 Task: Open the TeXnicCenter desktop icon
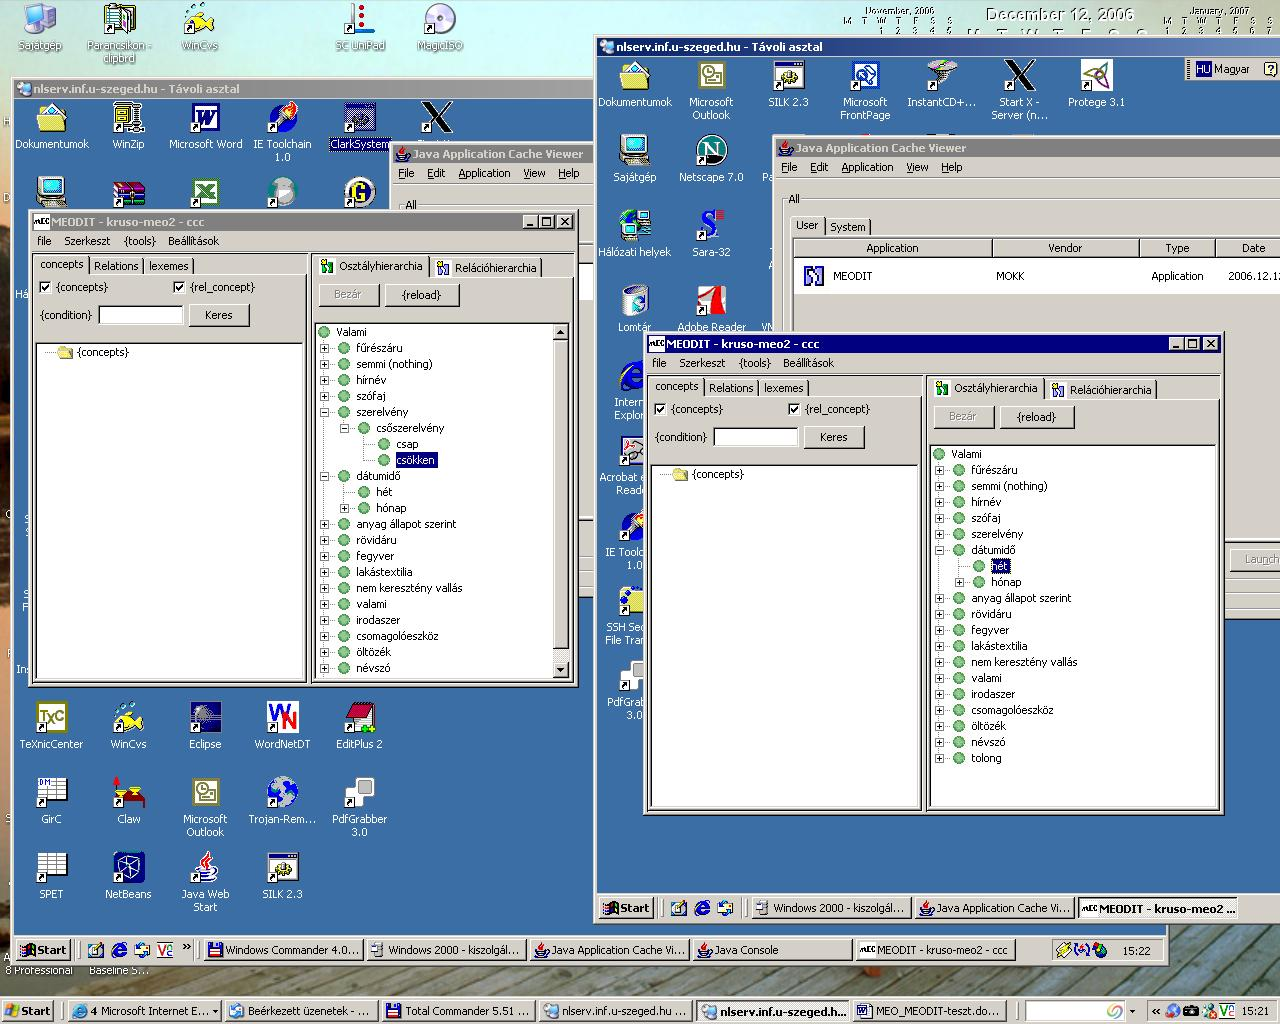(51, 725)
